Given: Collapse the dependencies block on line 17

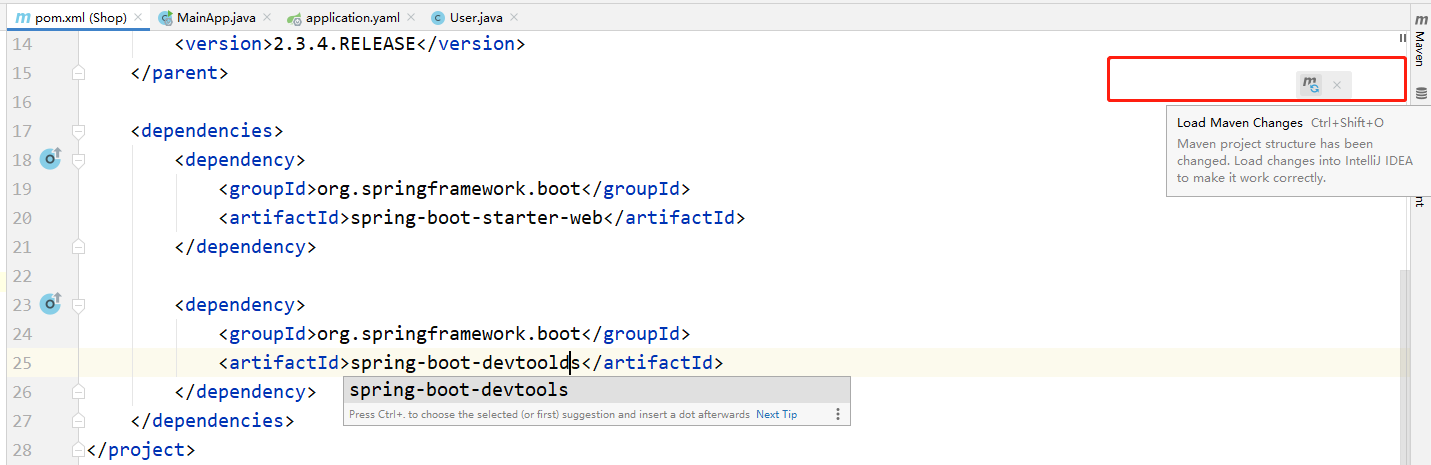Looking at the screenshot, I should pyautogui.click(x=78, y=131).
